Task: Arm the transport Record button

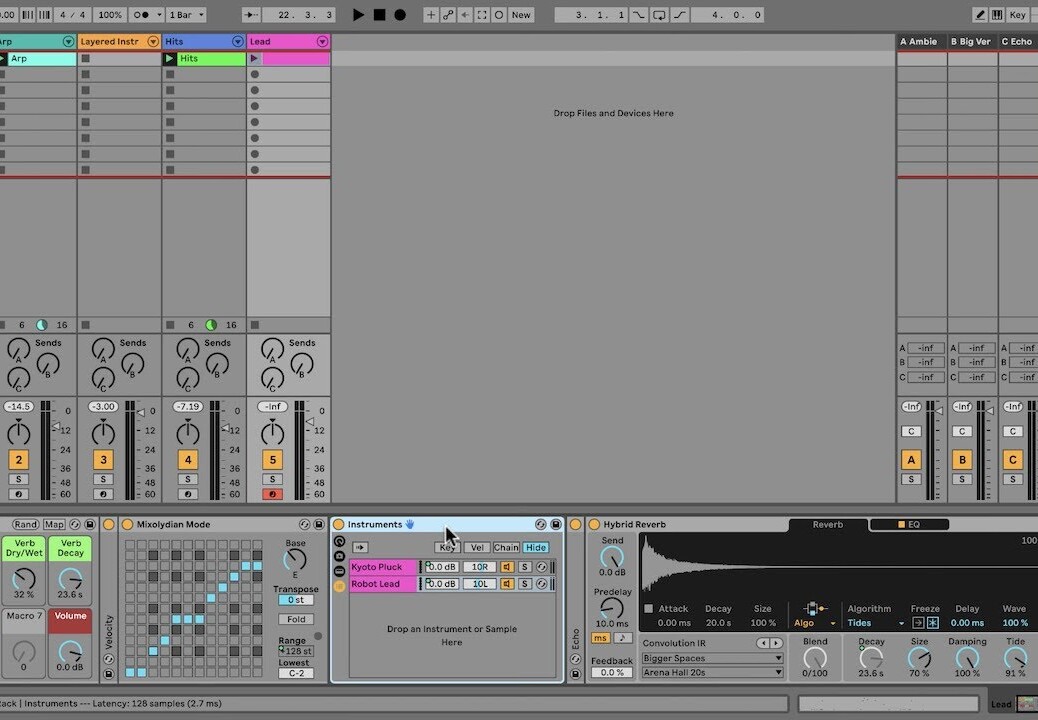Action: pos(400,15)
